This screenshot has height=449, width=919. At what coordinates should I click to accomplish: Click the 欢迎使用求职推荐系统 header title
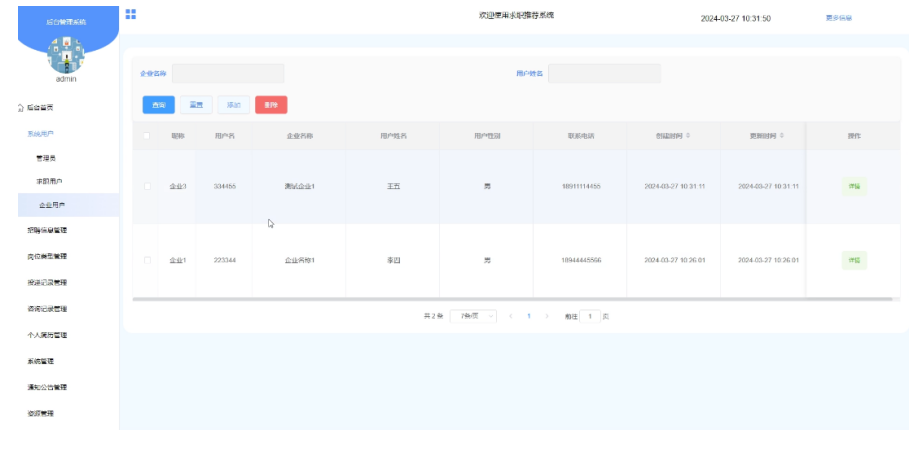click(x=516, y=15)
